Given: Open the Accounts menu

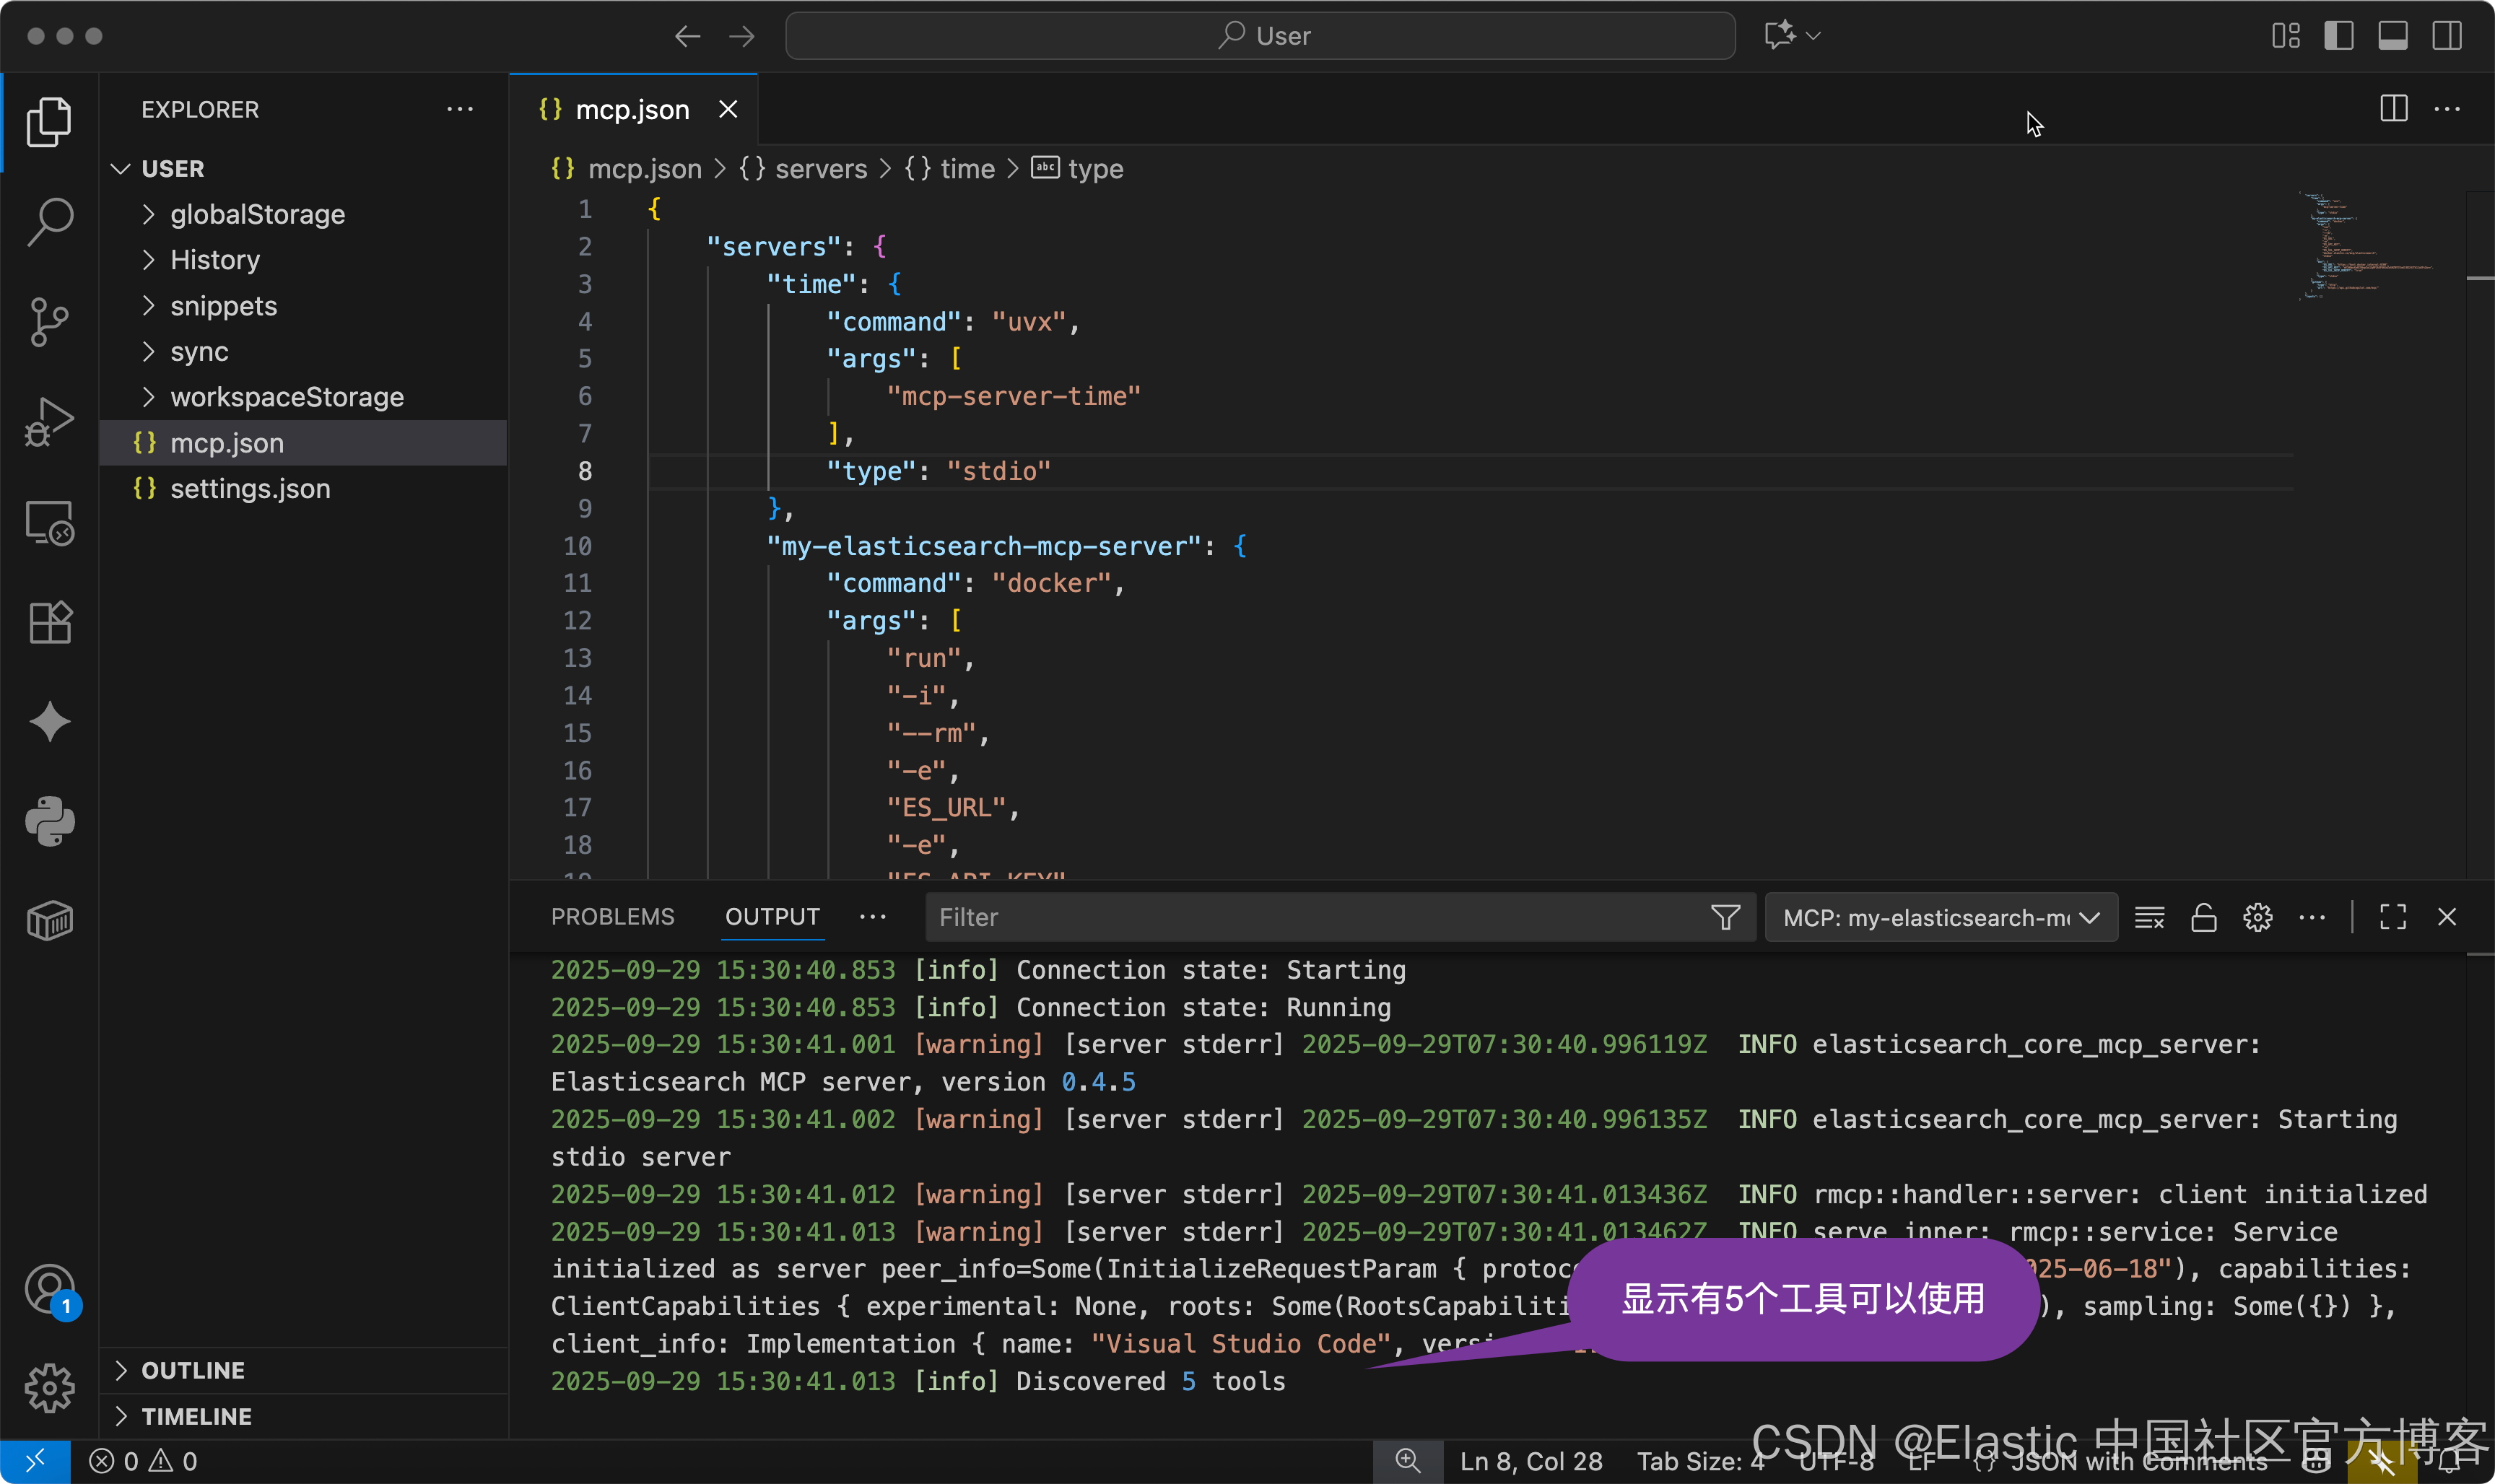Looking at the screenshot, I should [49, 1290].
